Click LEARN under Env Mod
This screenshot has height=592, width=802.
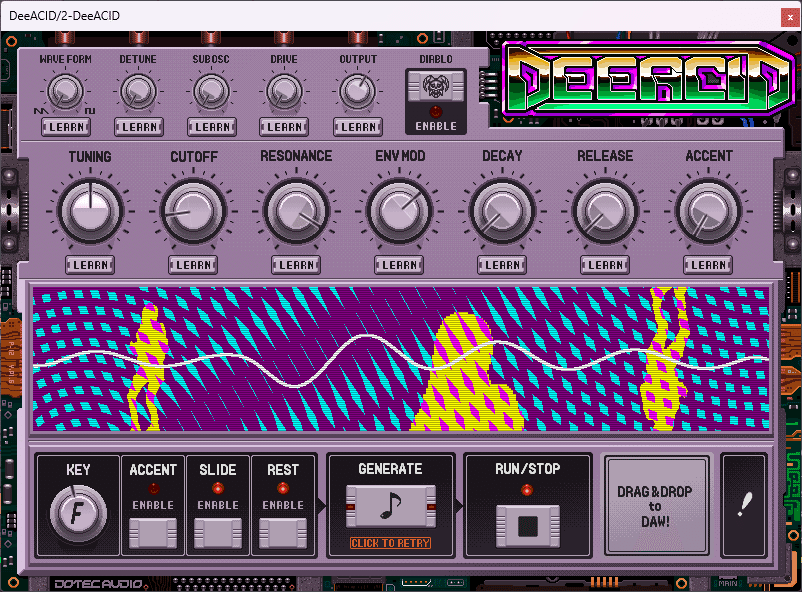[399, 265]
